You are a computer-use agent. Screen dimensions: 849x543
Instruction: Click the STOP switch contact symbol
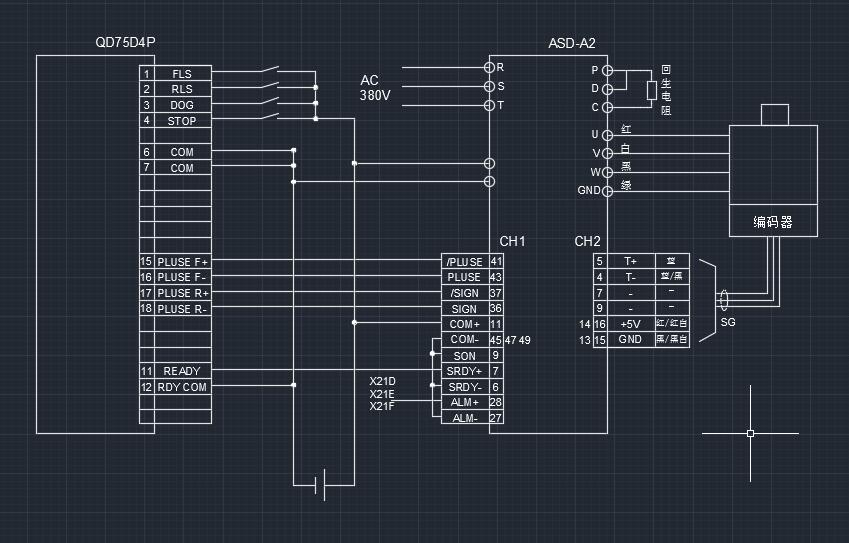267,117
